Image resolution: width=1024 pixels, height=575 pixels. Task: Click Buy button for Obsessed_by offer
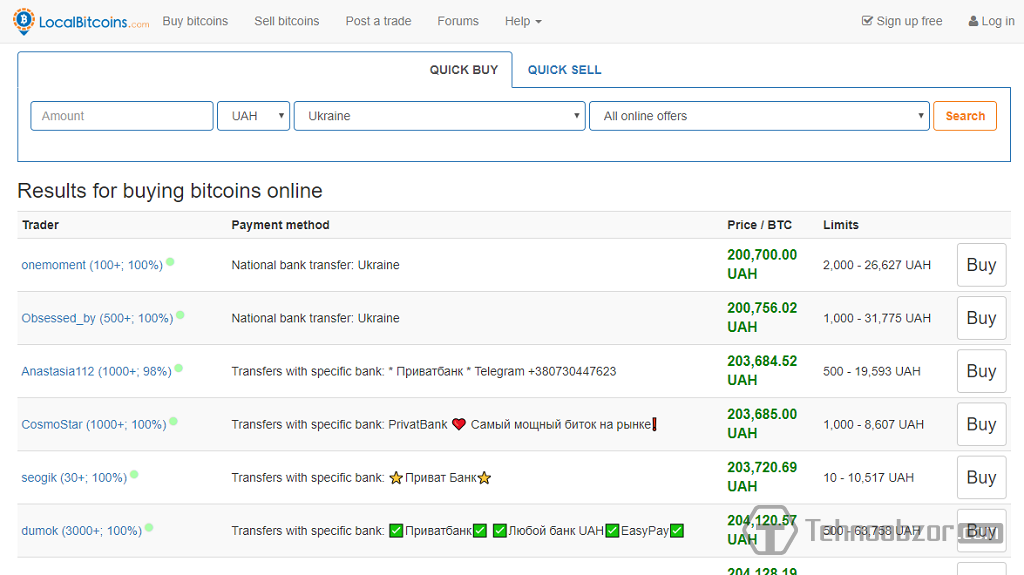[981, 318]
